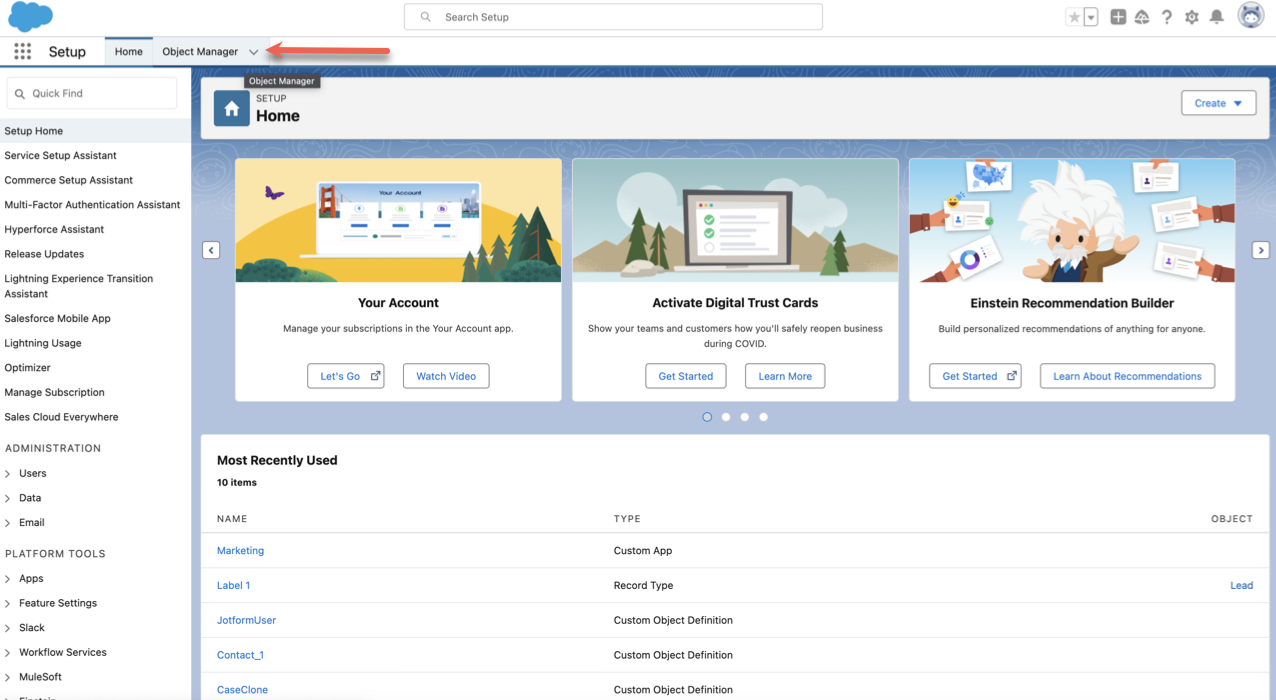This screenshot has width=1276, height=700.
Task: Open the Setup gear icon
Action: pos(1191,17)
